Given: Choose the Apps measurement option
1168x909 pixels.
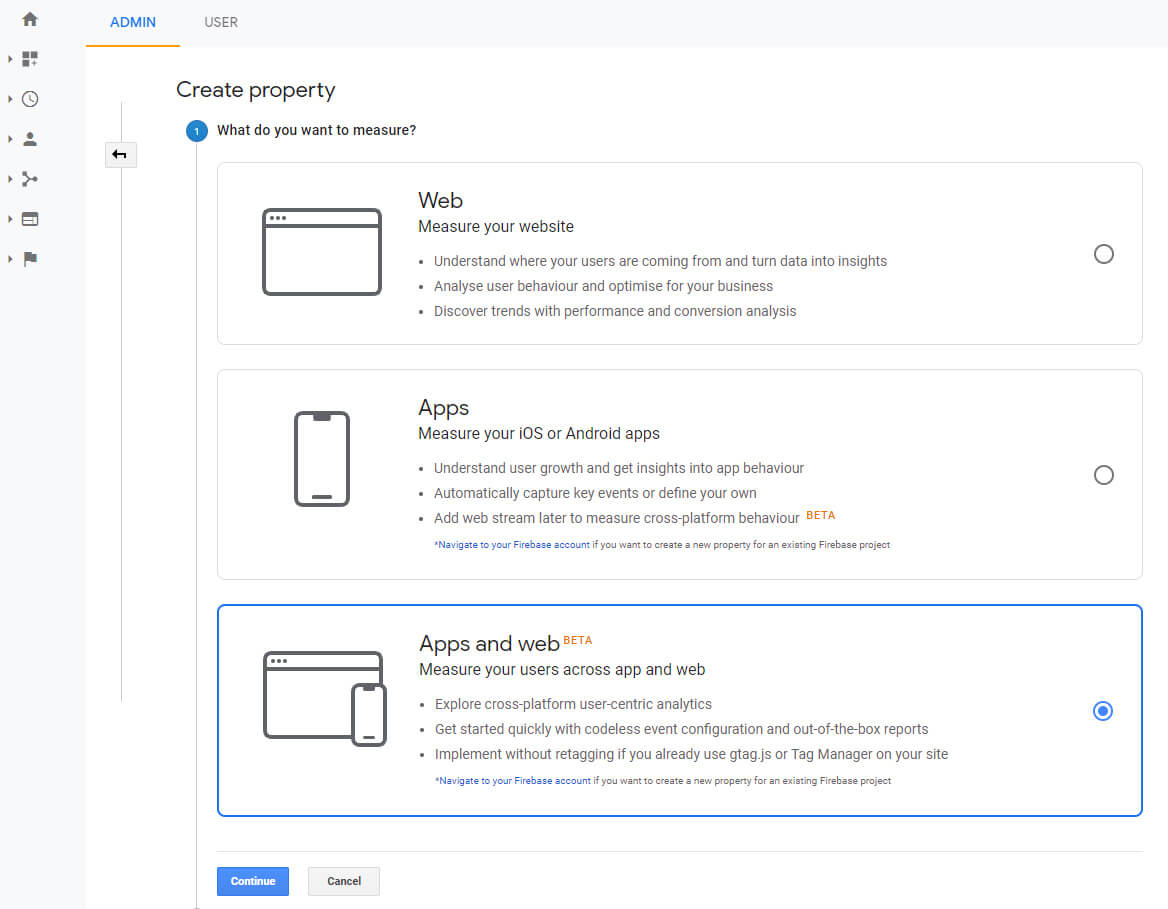Looking at the screenshot, I should pyautogui.click(x=1103, y=475).
